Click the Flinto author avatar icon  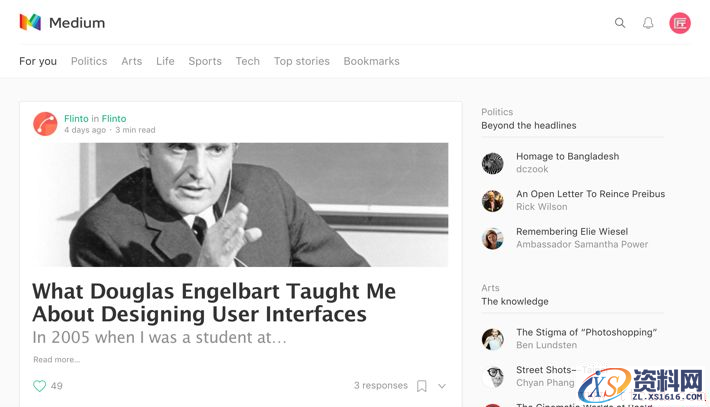point(45,123)
